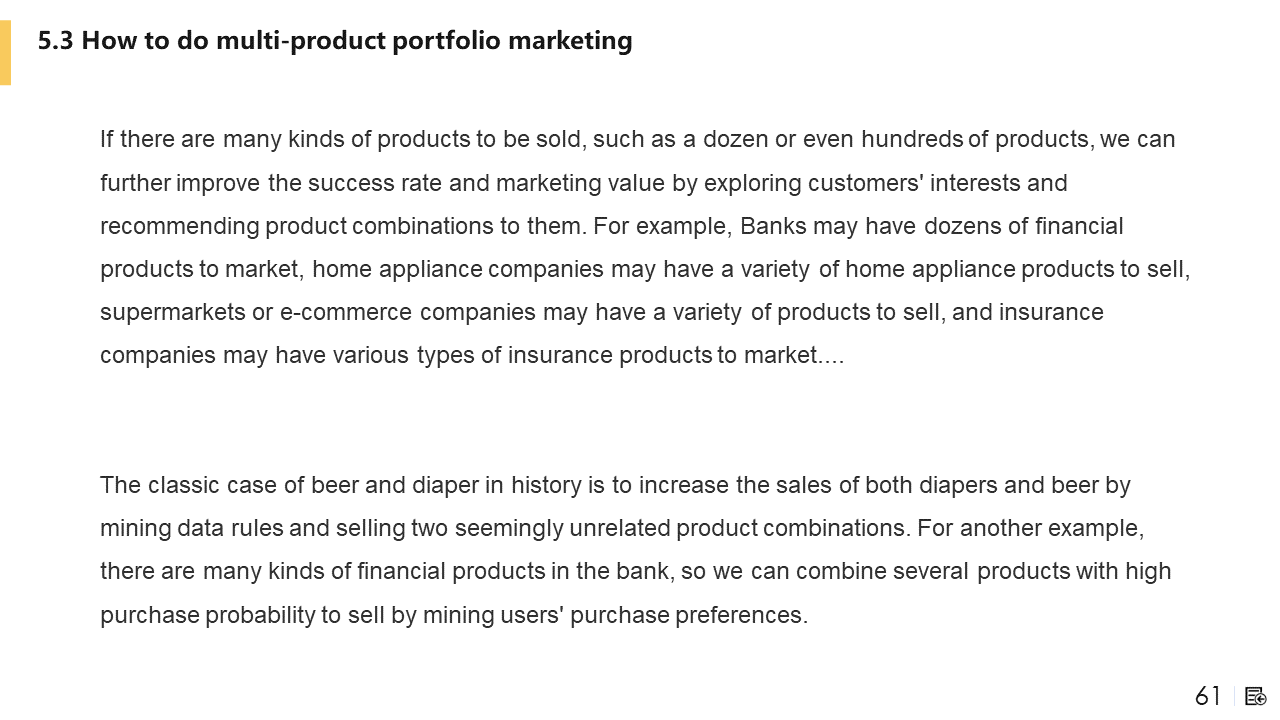Click the line starting "recommending product combinations"
The width and height of the screenshot is (1280, 720).
pos(611,226)
